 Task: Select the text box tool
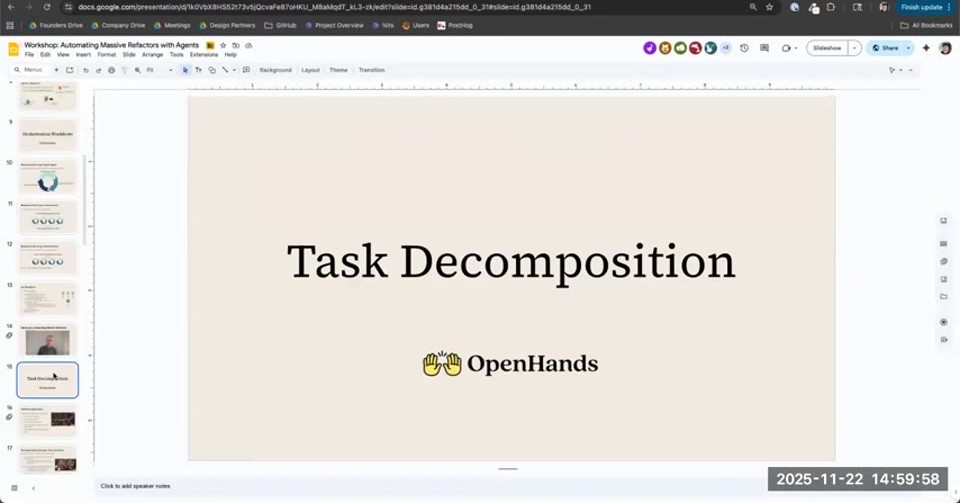coord(198,70)
